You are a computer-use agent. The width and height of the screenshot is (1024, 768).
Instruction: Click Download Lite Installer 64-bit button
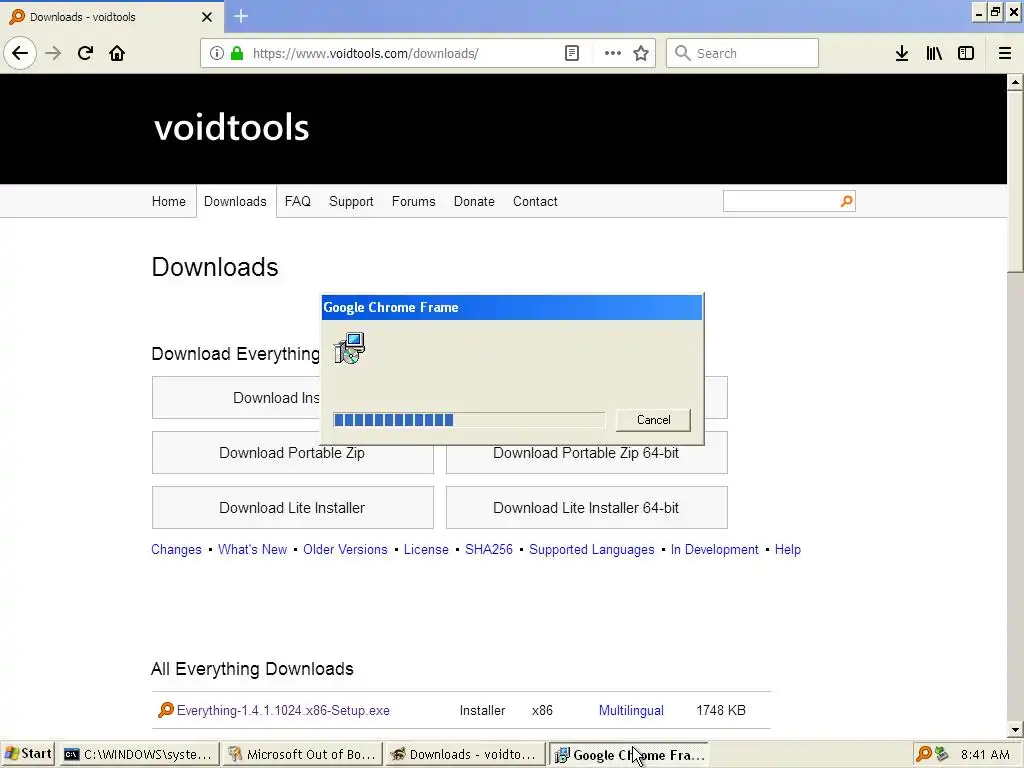586,507
